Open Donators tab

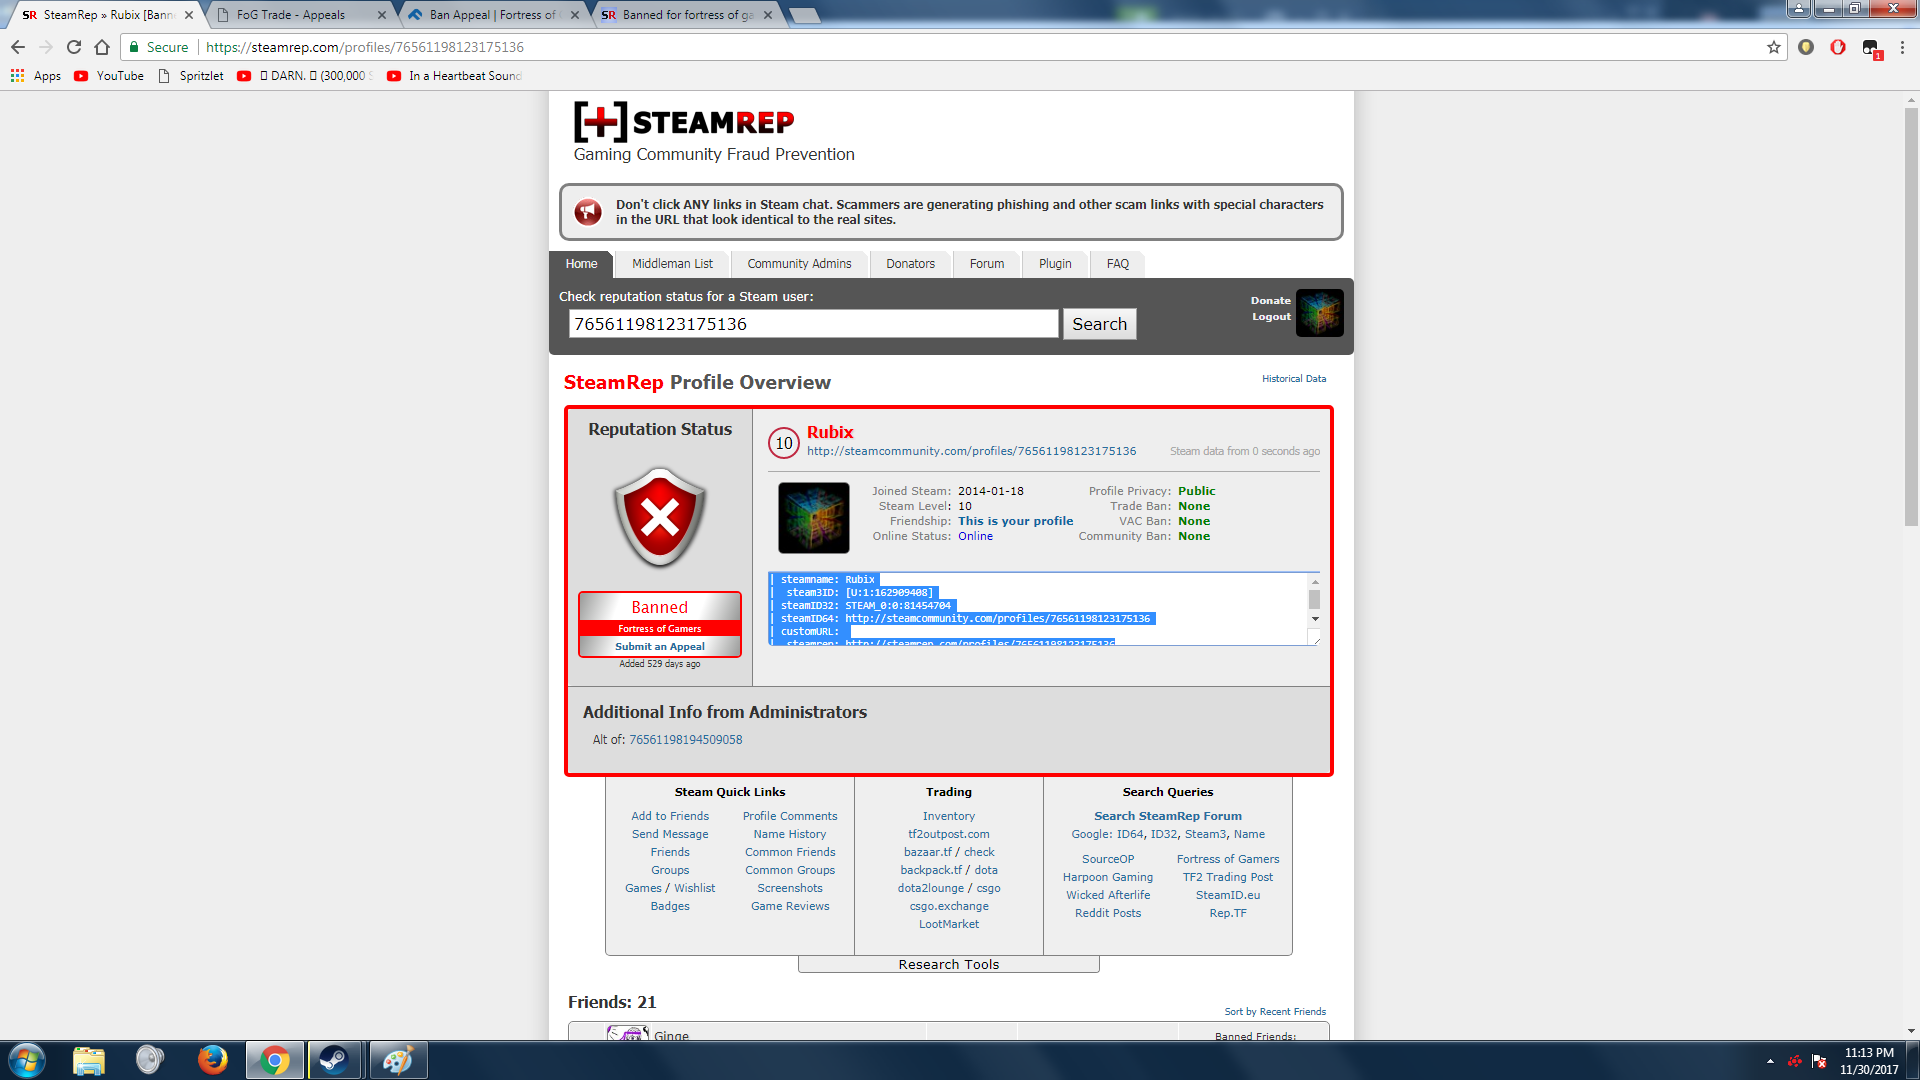pyautogui.click(x=910, y=264)
